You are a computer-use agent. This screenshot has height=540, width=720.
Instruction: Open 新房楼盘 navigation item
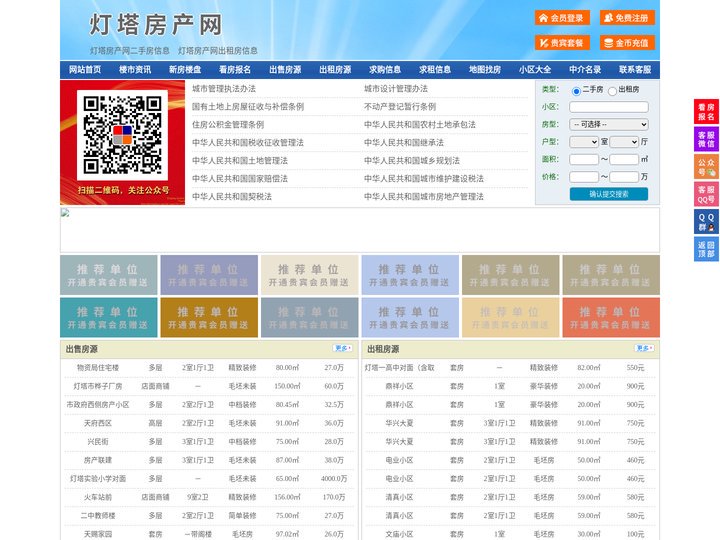tap(185, 70)
